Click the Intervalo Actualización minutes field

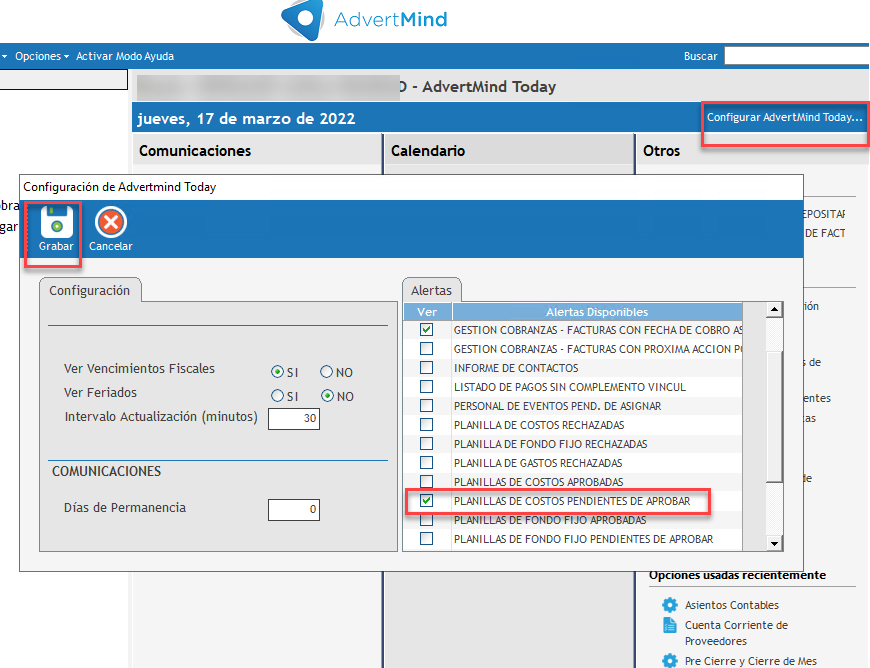[294, 418]
